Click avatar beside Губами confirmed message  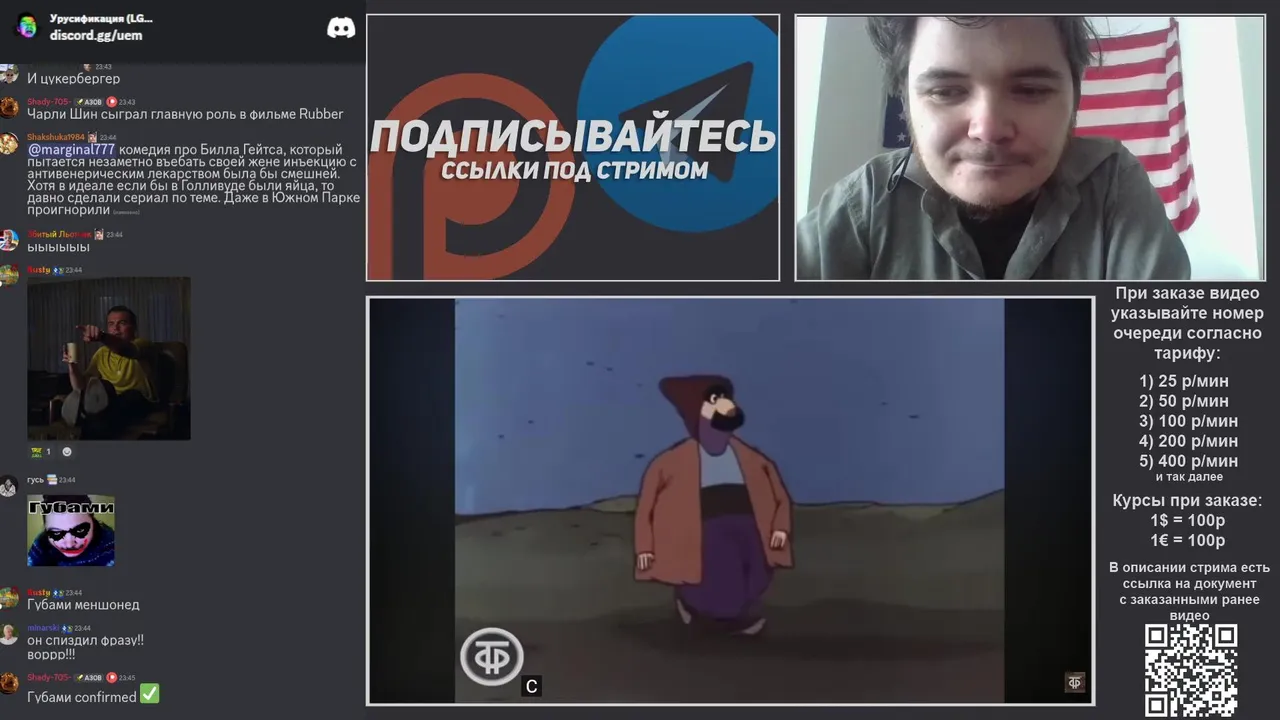(x=8, y=683)
